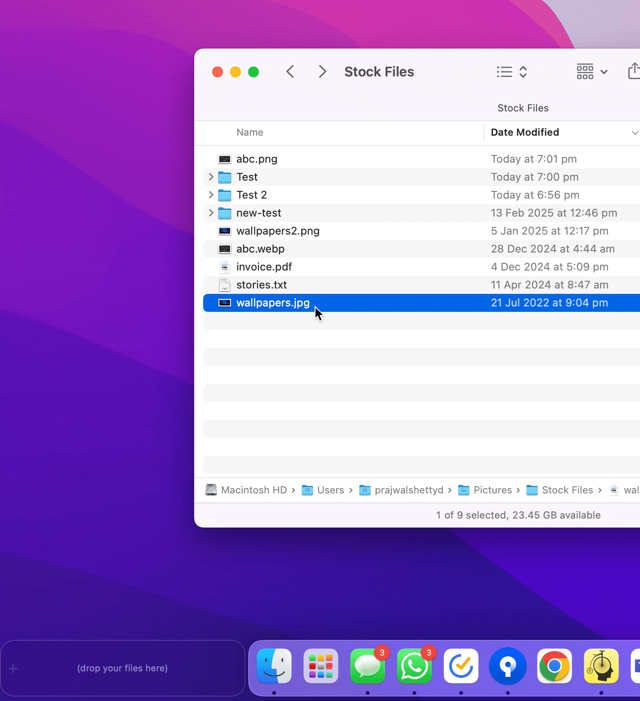
Task: Click the 'Stock Files' tab label below toolbar
Action: tap(522, 108)
